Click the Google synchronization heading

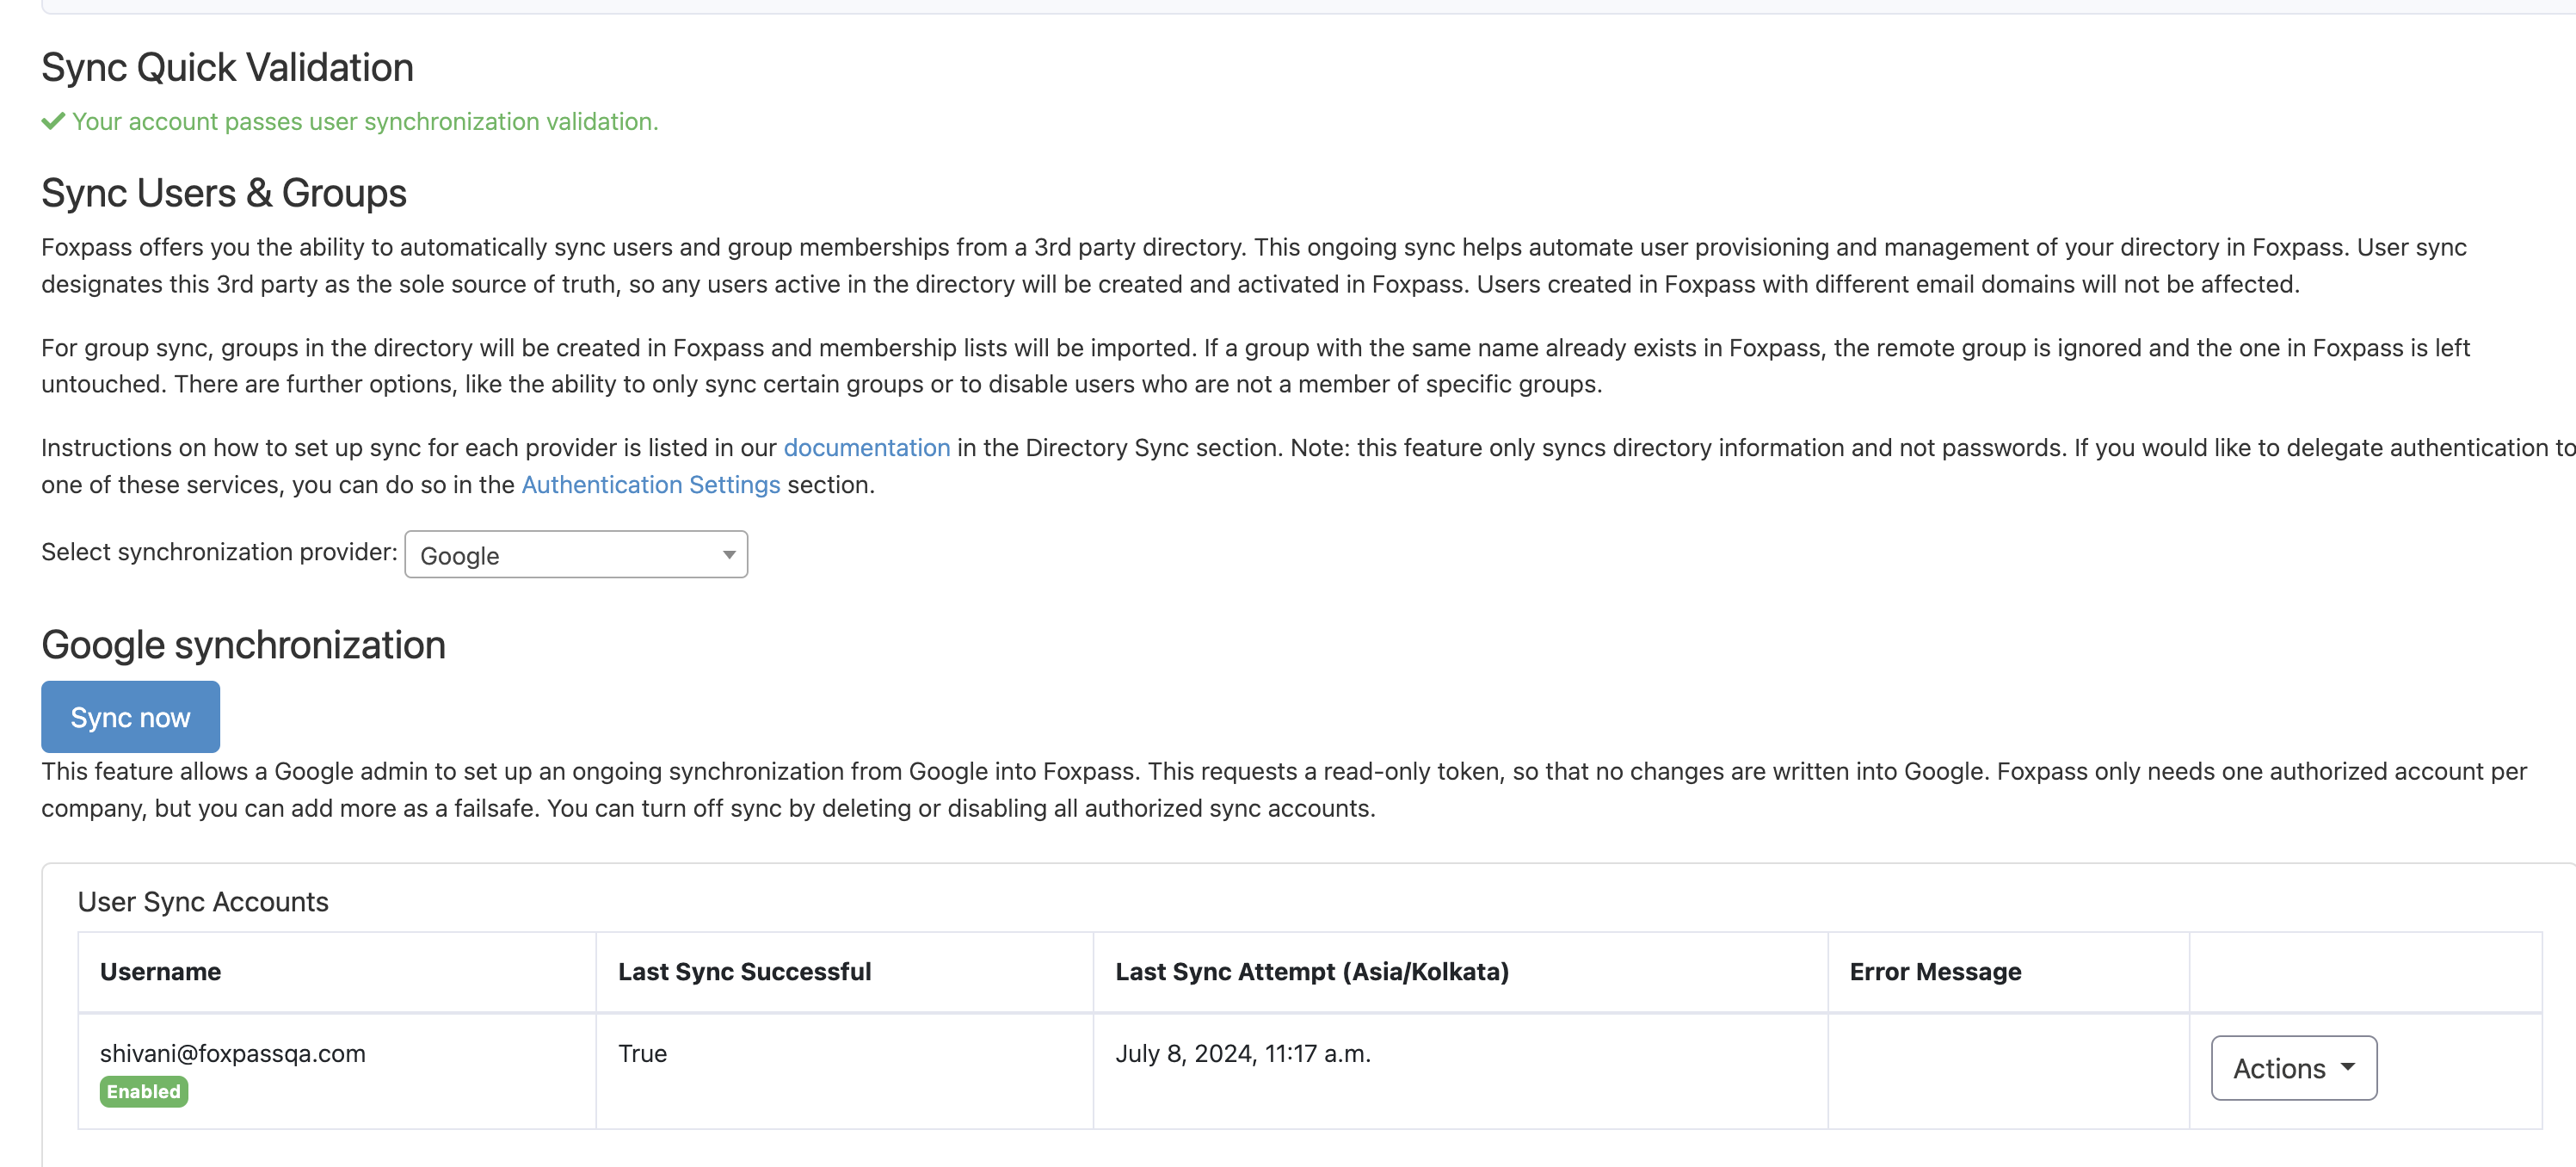tap(243, 645)
